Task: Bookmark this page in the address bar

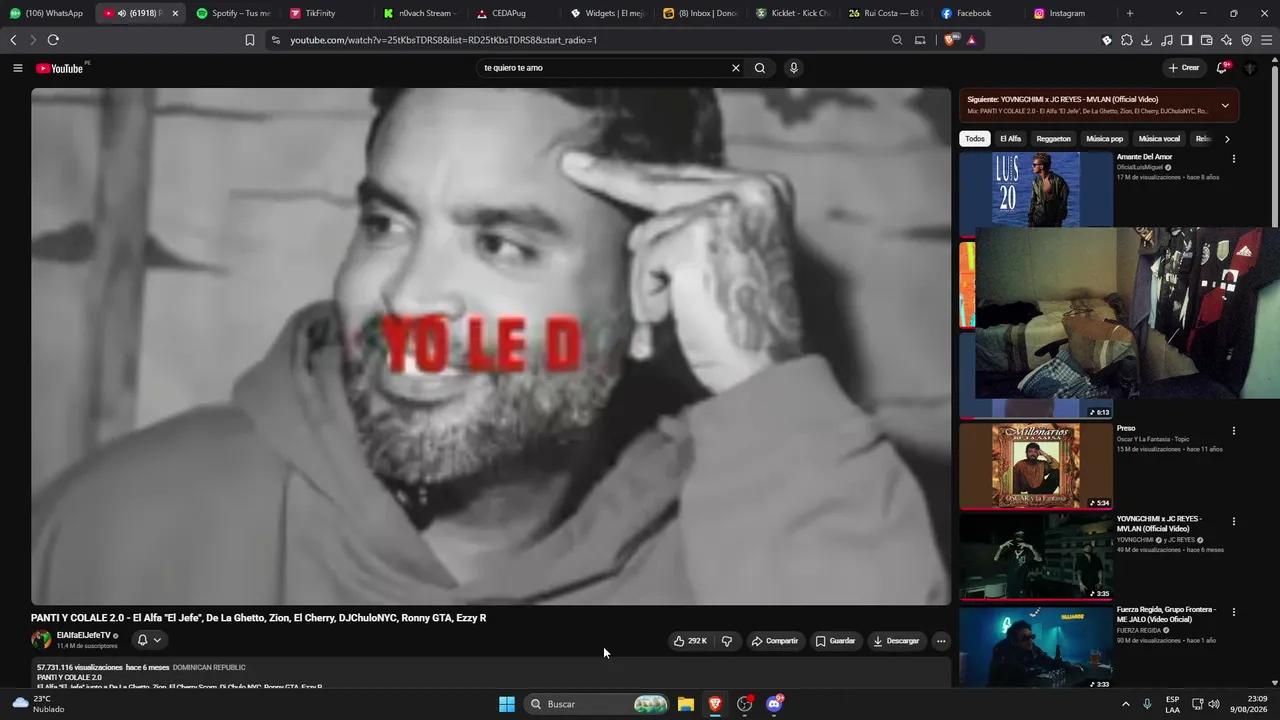Action: (250, 40)
